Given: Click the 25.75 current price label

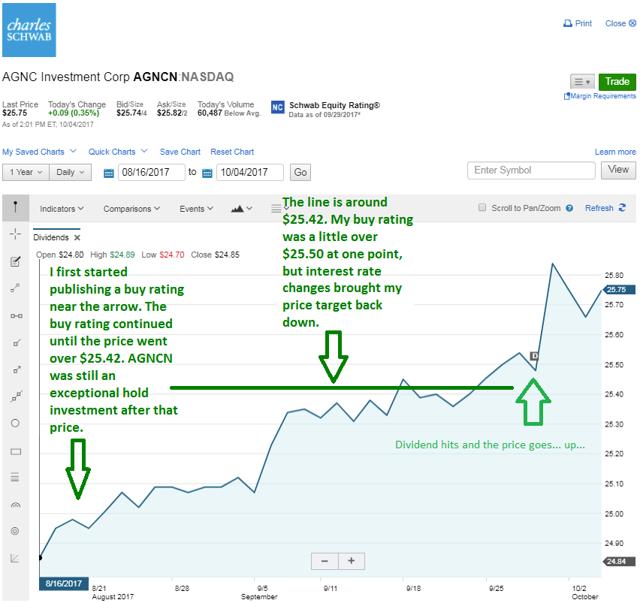Looking at the screenshot, I should (618, 289).
